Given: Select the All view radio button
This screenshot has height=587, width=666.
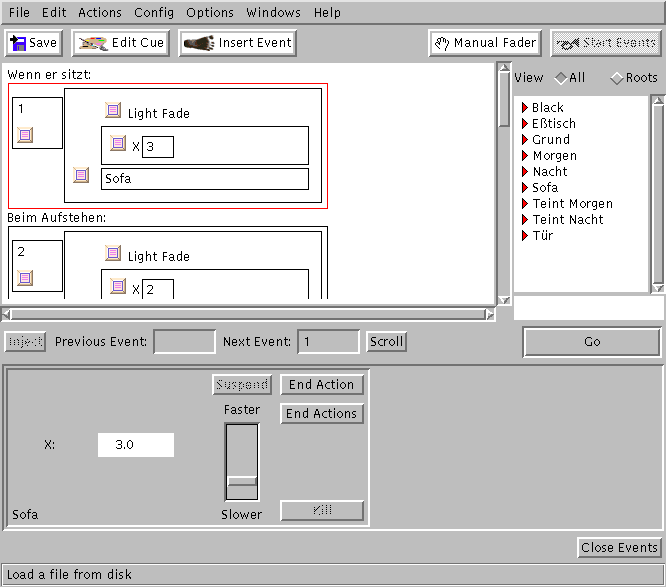Looking at the screenshot, I should point(561,78).
